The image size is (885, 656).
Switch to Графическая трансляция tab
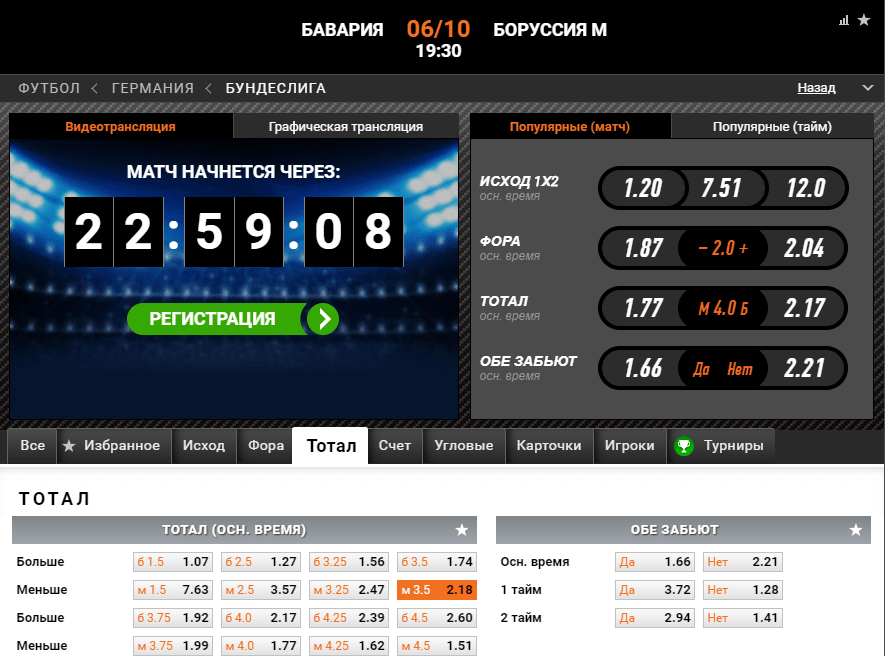(345, 126)
